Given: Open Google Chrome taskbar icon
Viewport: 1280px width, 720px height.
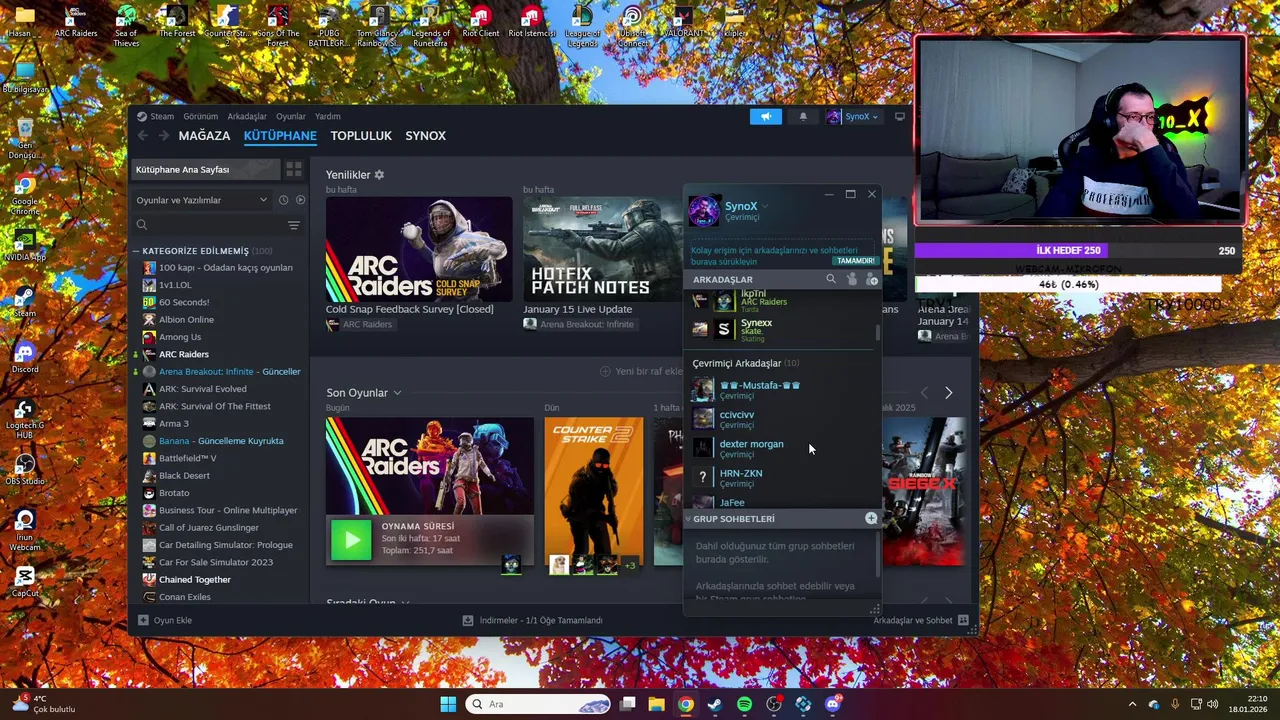Looking at the screenshot, I should (x=685, y=704).
